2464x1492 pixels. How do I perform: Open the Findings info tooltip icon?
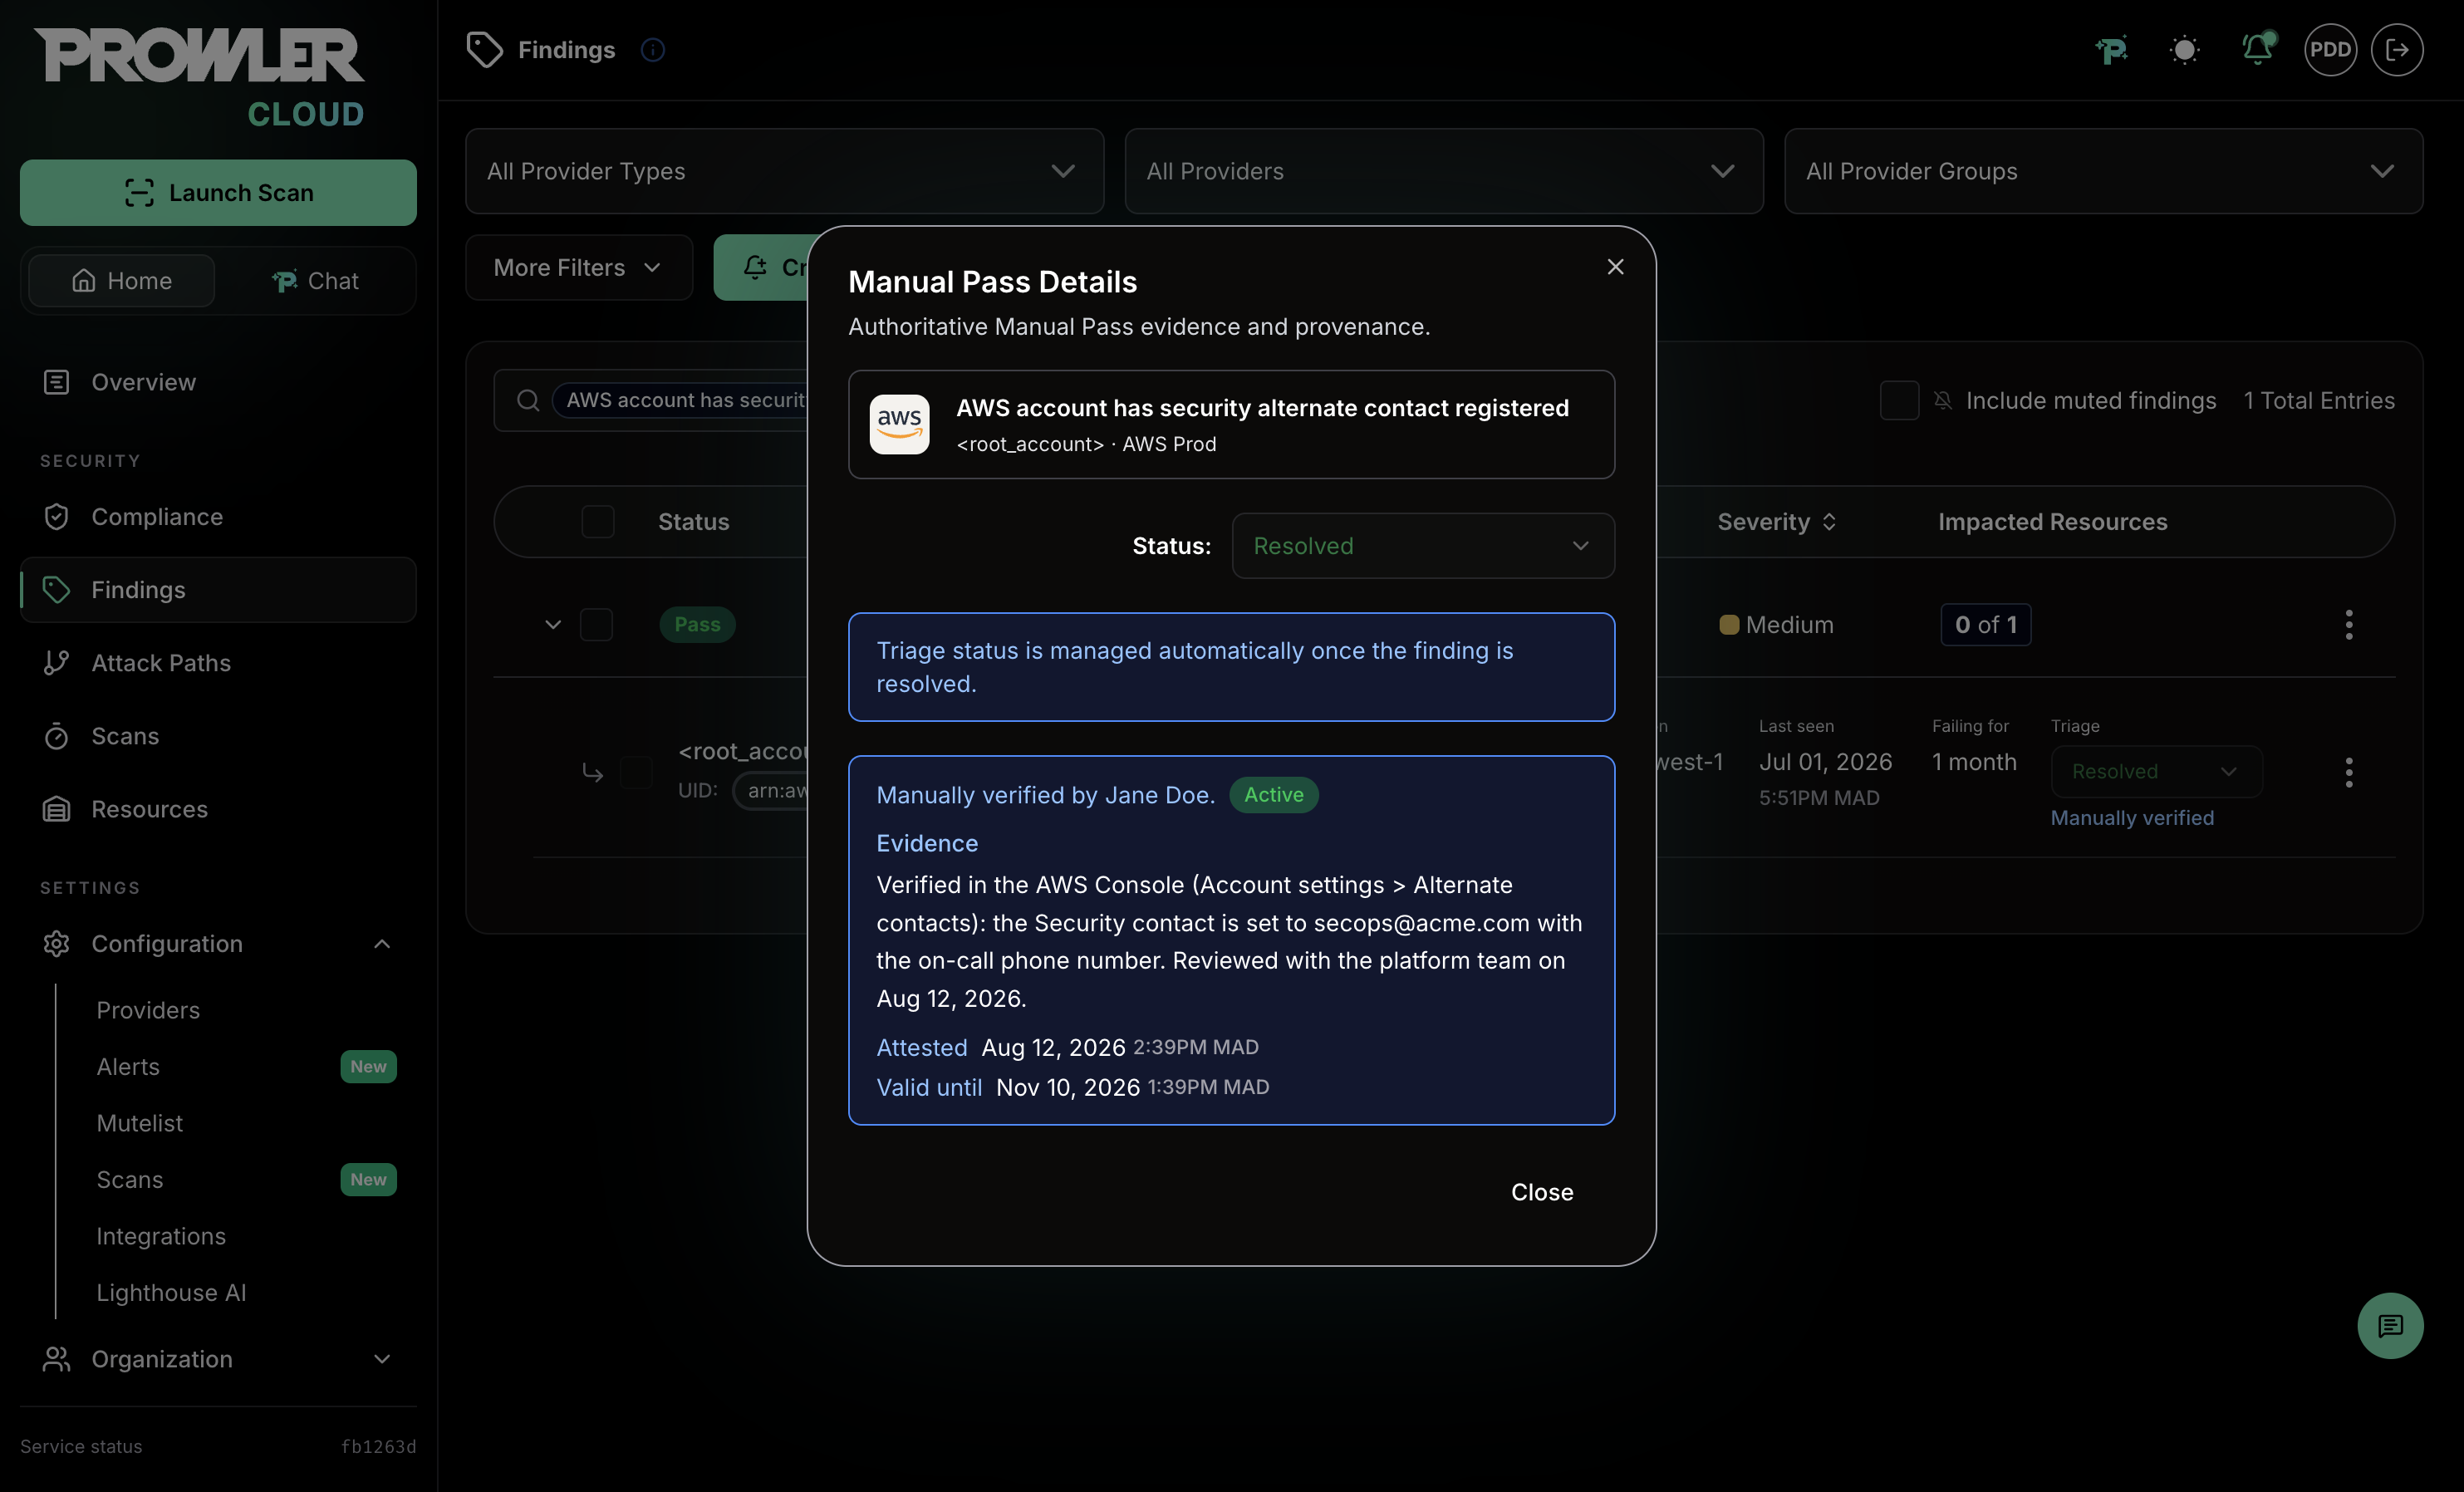(653, 50)
